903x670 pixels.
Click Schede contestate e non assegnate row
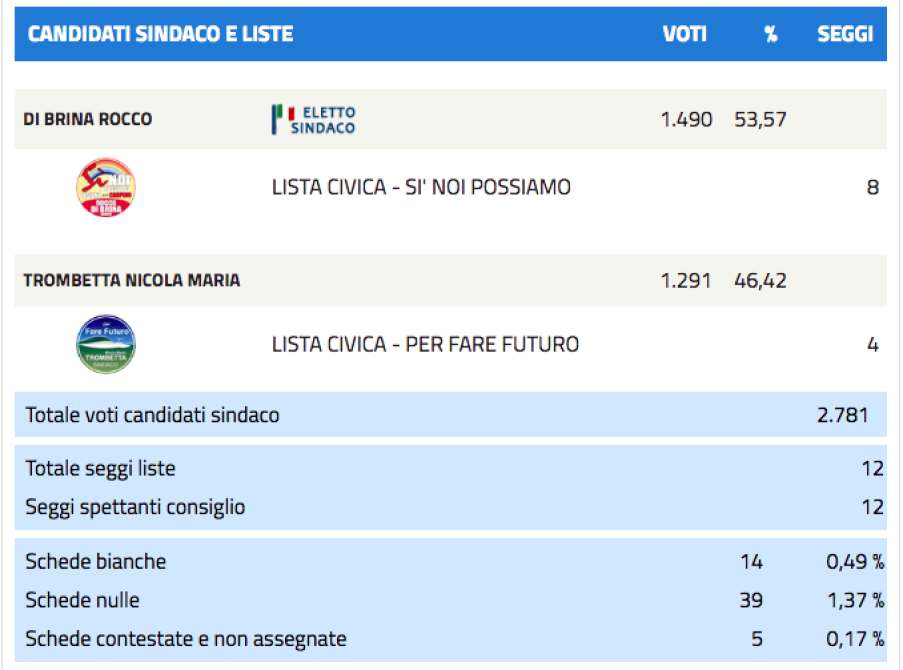click(450, 639)
